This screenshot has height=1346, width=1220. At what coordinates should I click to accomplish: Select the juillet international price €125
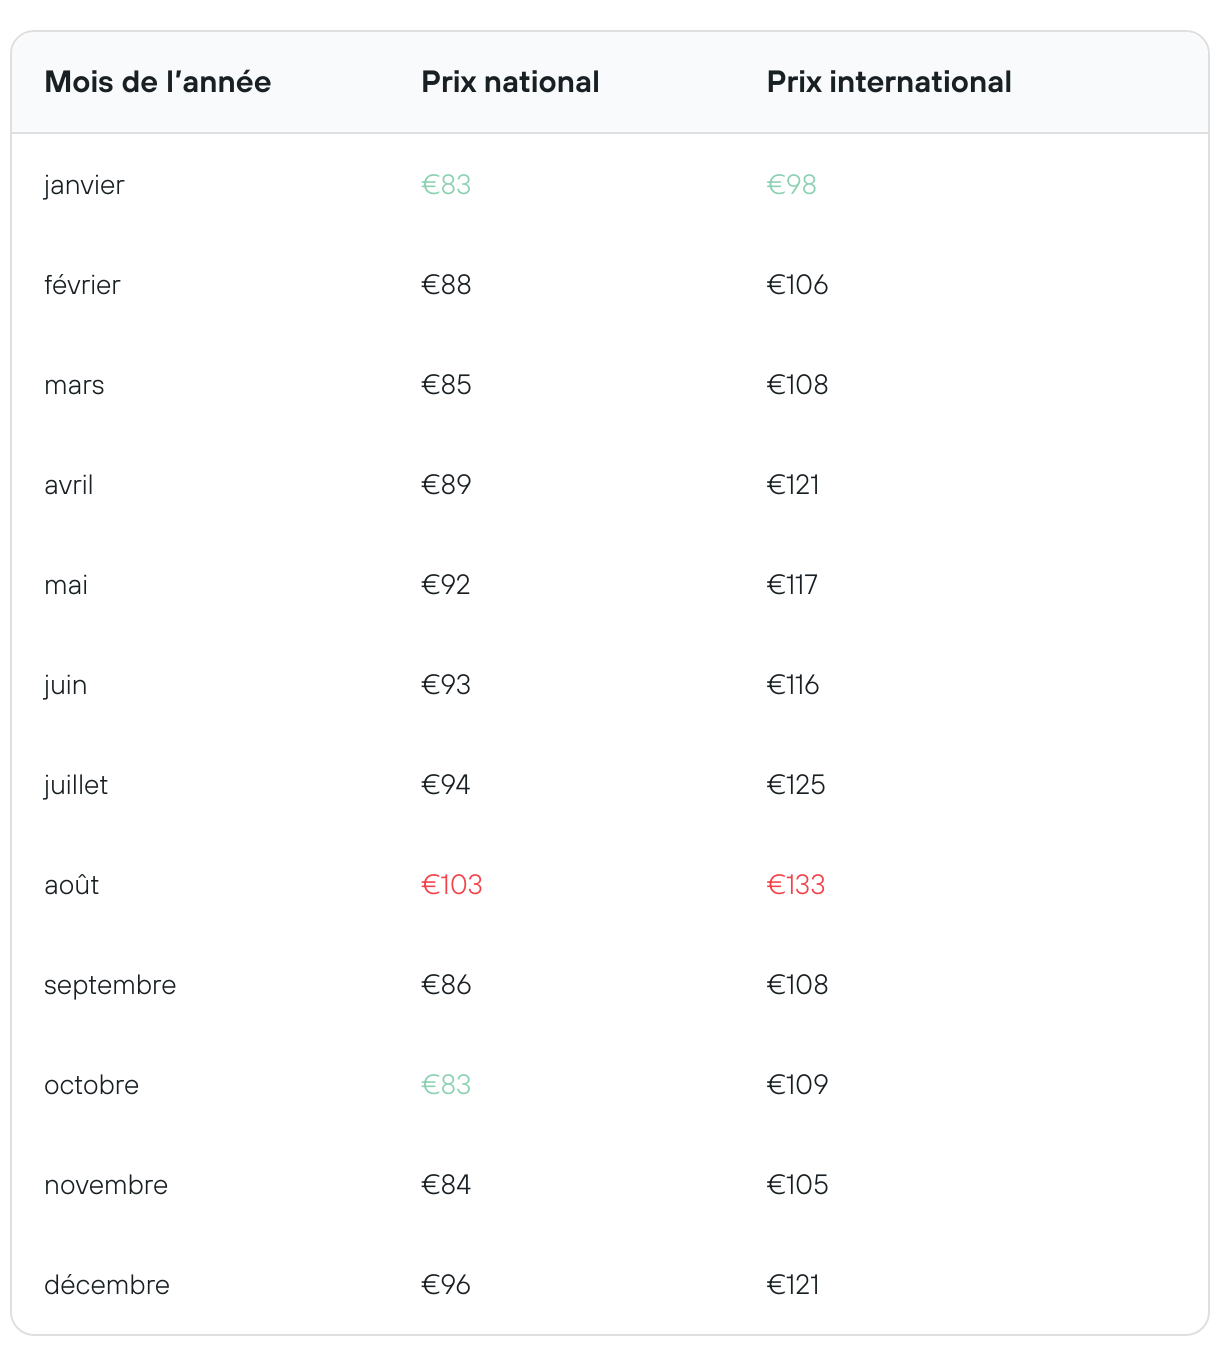(x=796, y=785)
